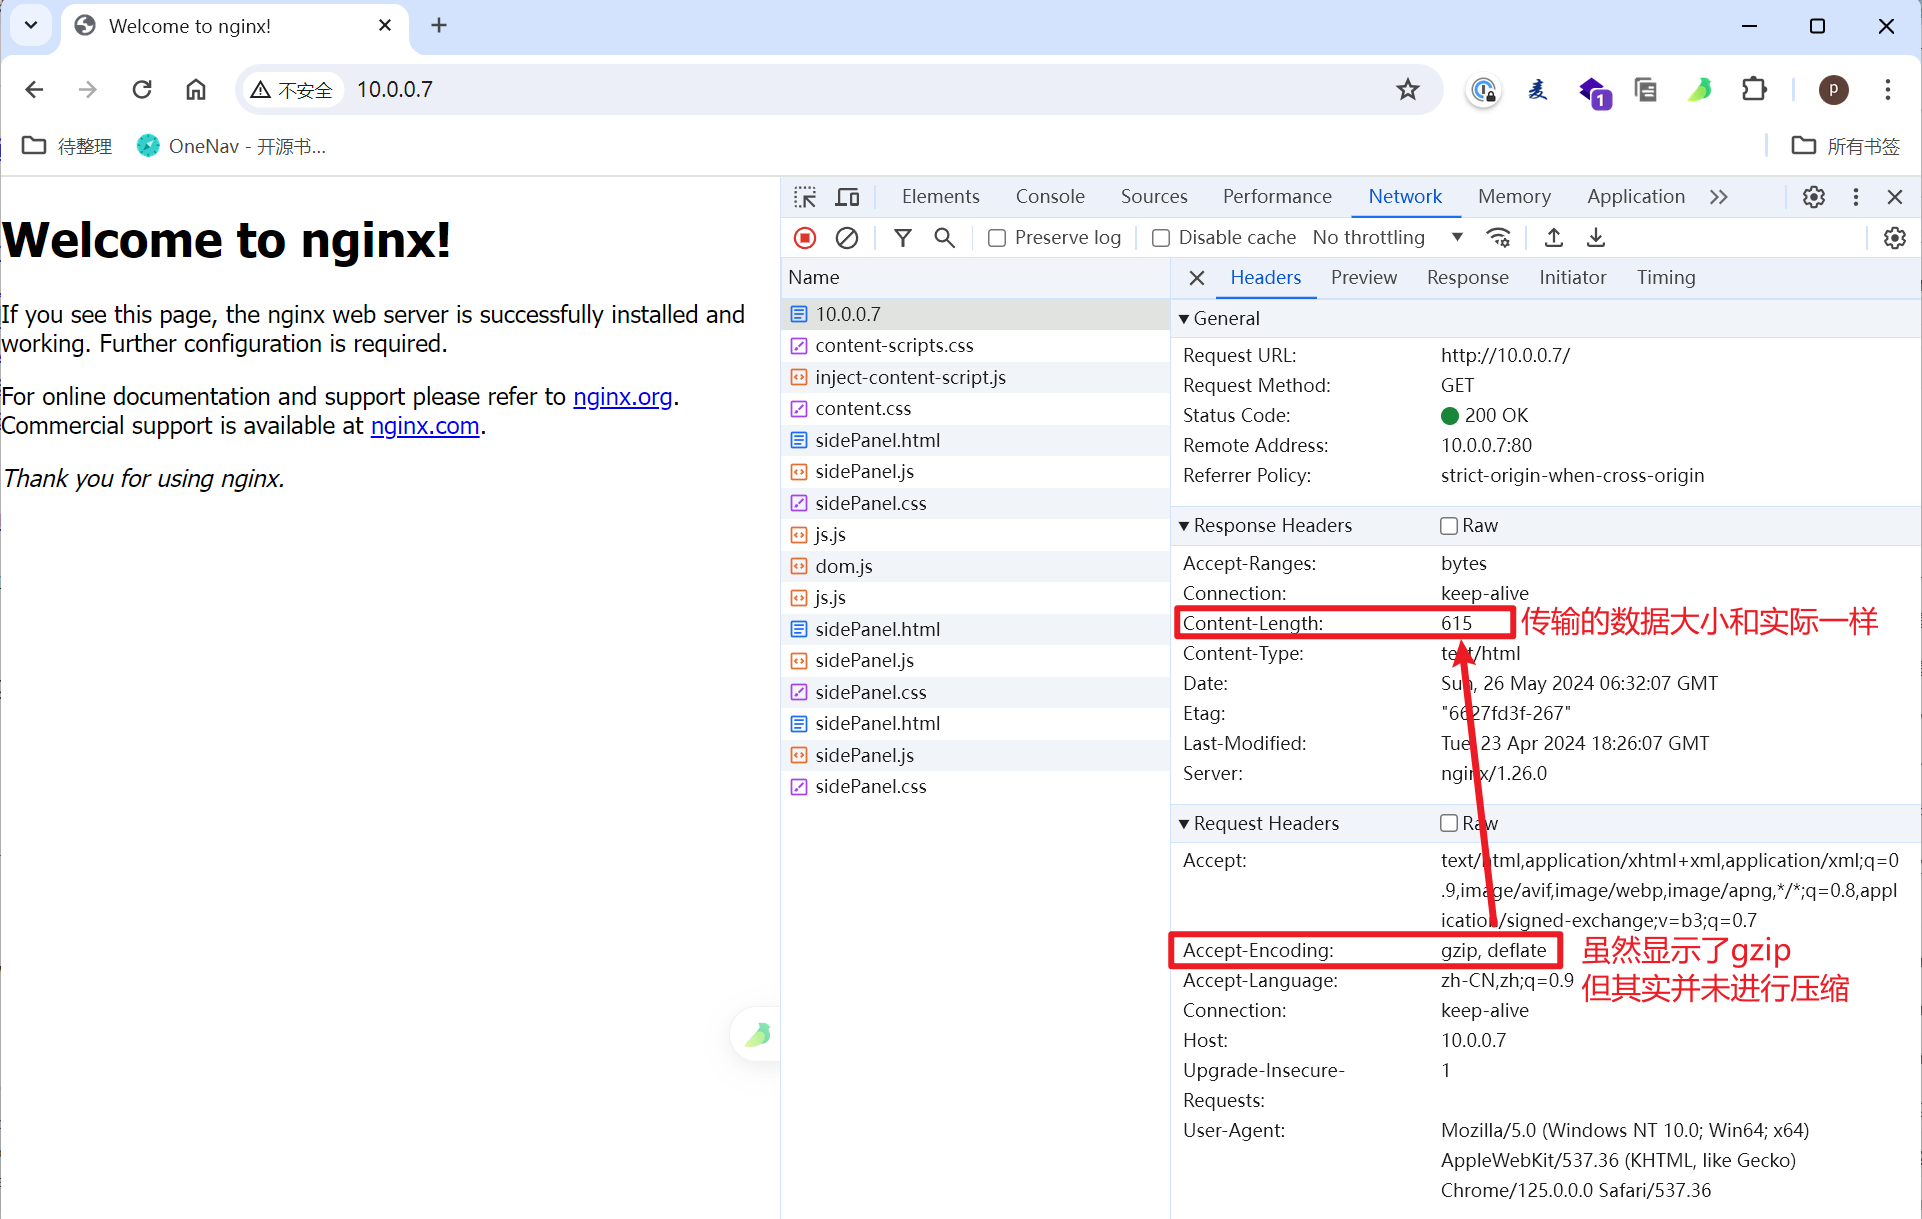Open OneNav bookmark
1922x1219 pixels.
click(x=232, y=146)
